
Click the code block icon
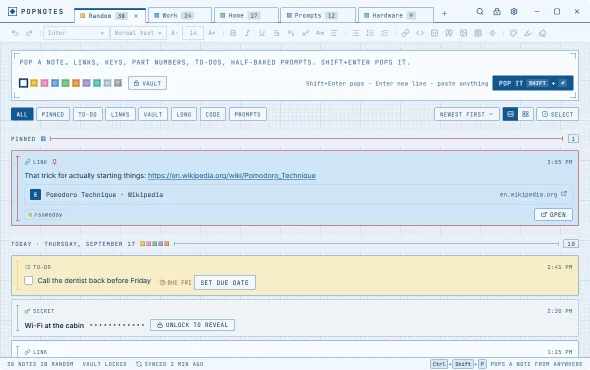coord(434,33)
